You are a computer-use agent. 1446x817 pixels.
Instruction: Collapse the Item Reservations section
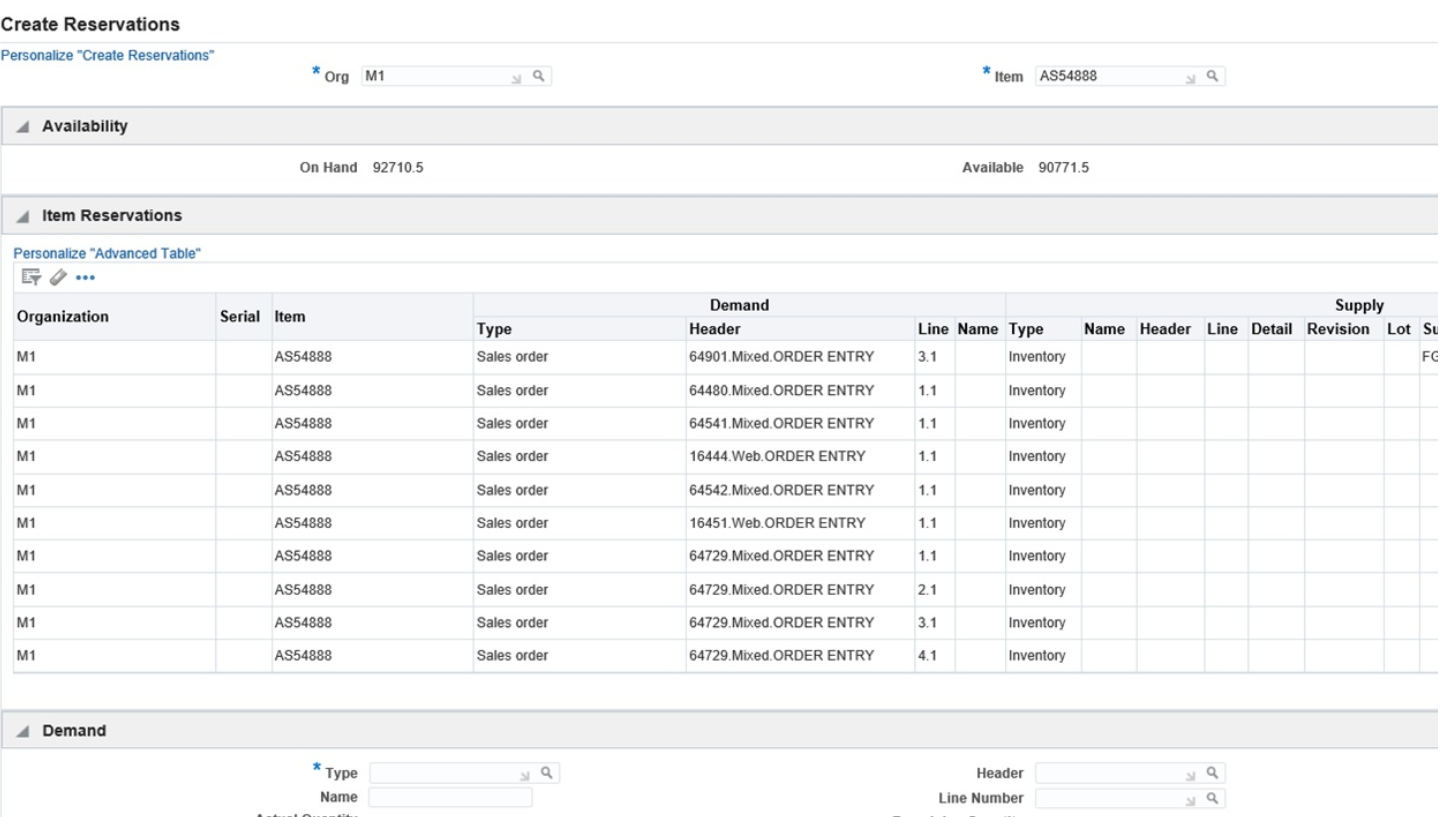[x=22, y=216]
